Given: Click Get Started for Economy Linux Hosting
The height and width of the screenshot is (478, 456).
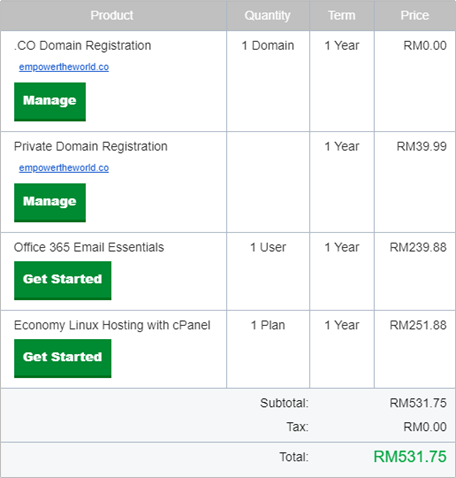Looking at the screenshot, I should pyautogui.click(x=63, y=358).
